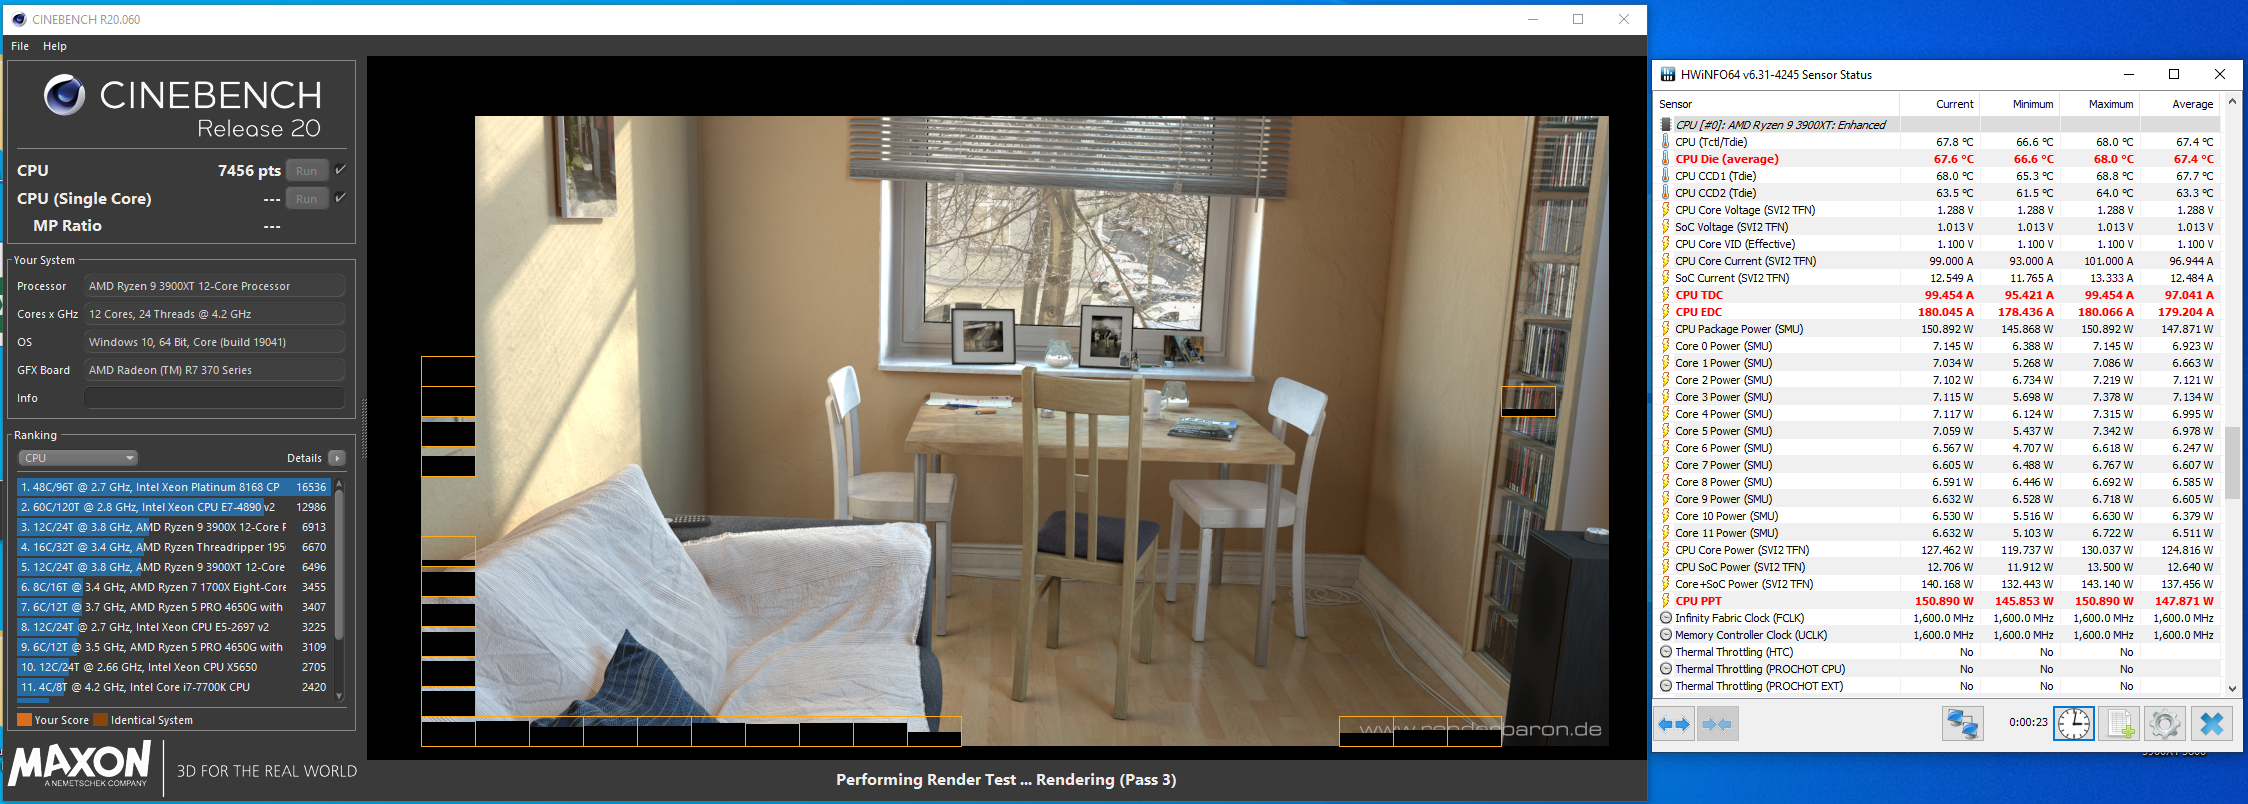Click the HWiNFO sensor list scroll up arrow
Viewport: 2248px width, 804px height.
click(2232, 103)
